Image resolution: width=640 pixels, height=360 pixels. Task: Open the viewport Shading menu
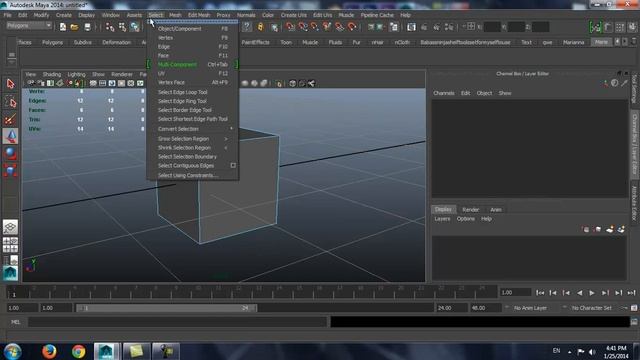point(52,74)
